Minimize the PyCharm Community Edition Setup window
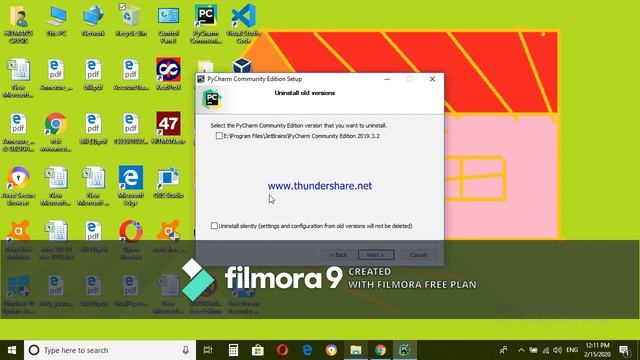 pos(387,79)
